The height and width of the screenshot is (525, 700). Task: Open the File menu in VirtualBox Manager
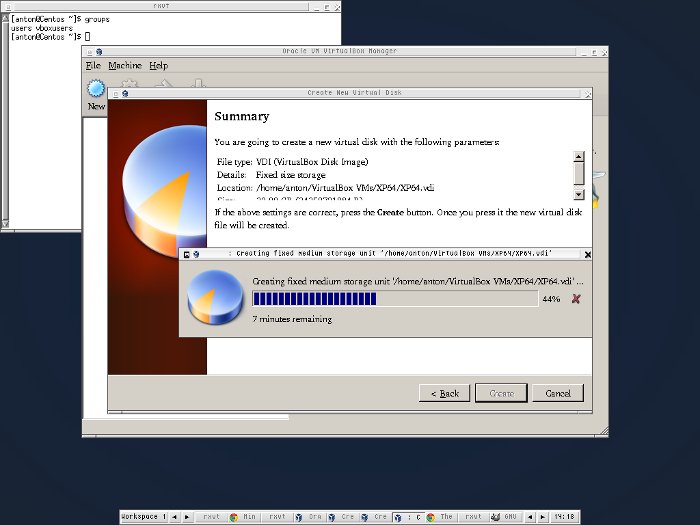click(x=93, y=66)
